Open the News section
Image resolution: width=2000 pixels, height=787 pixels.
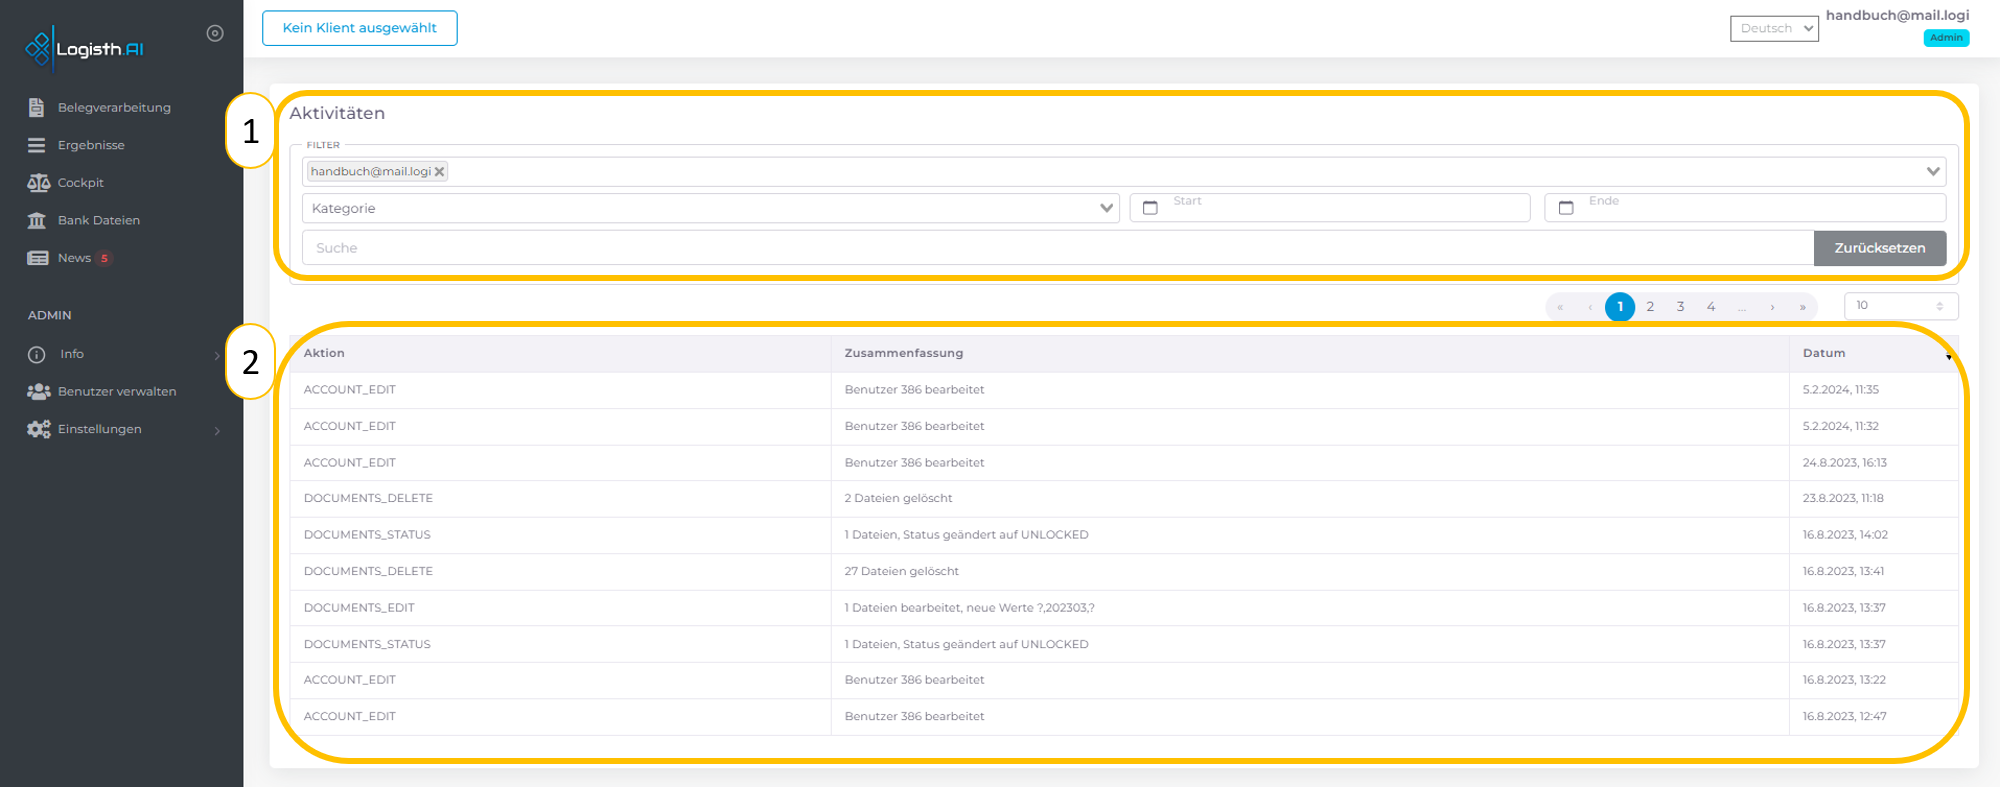coord(74,258)
